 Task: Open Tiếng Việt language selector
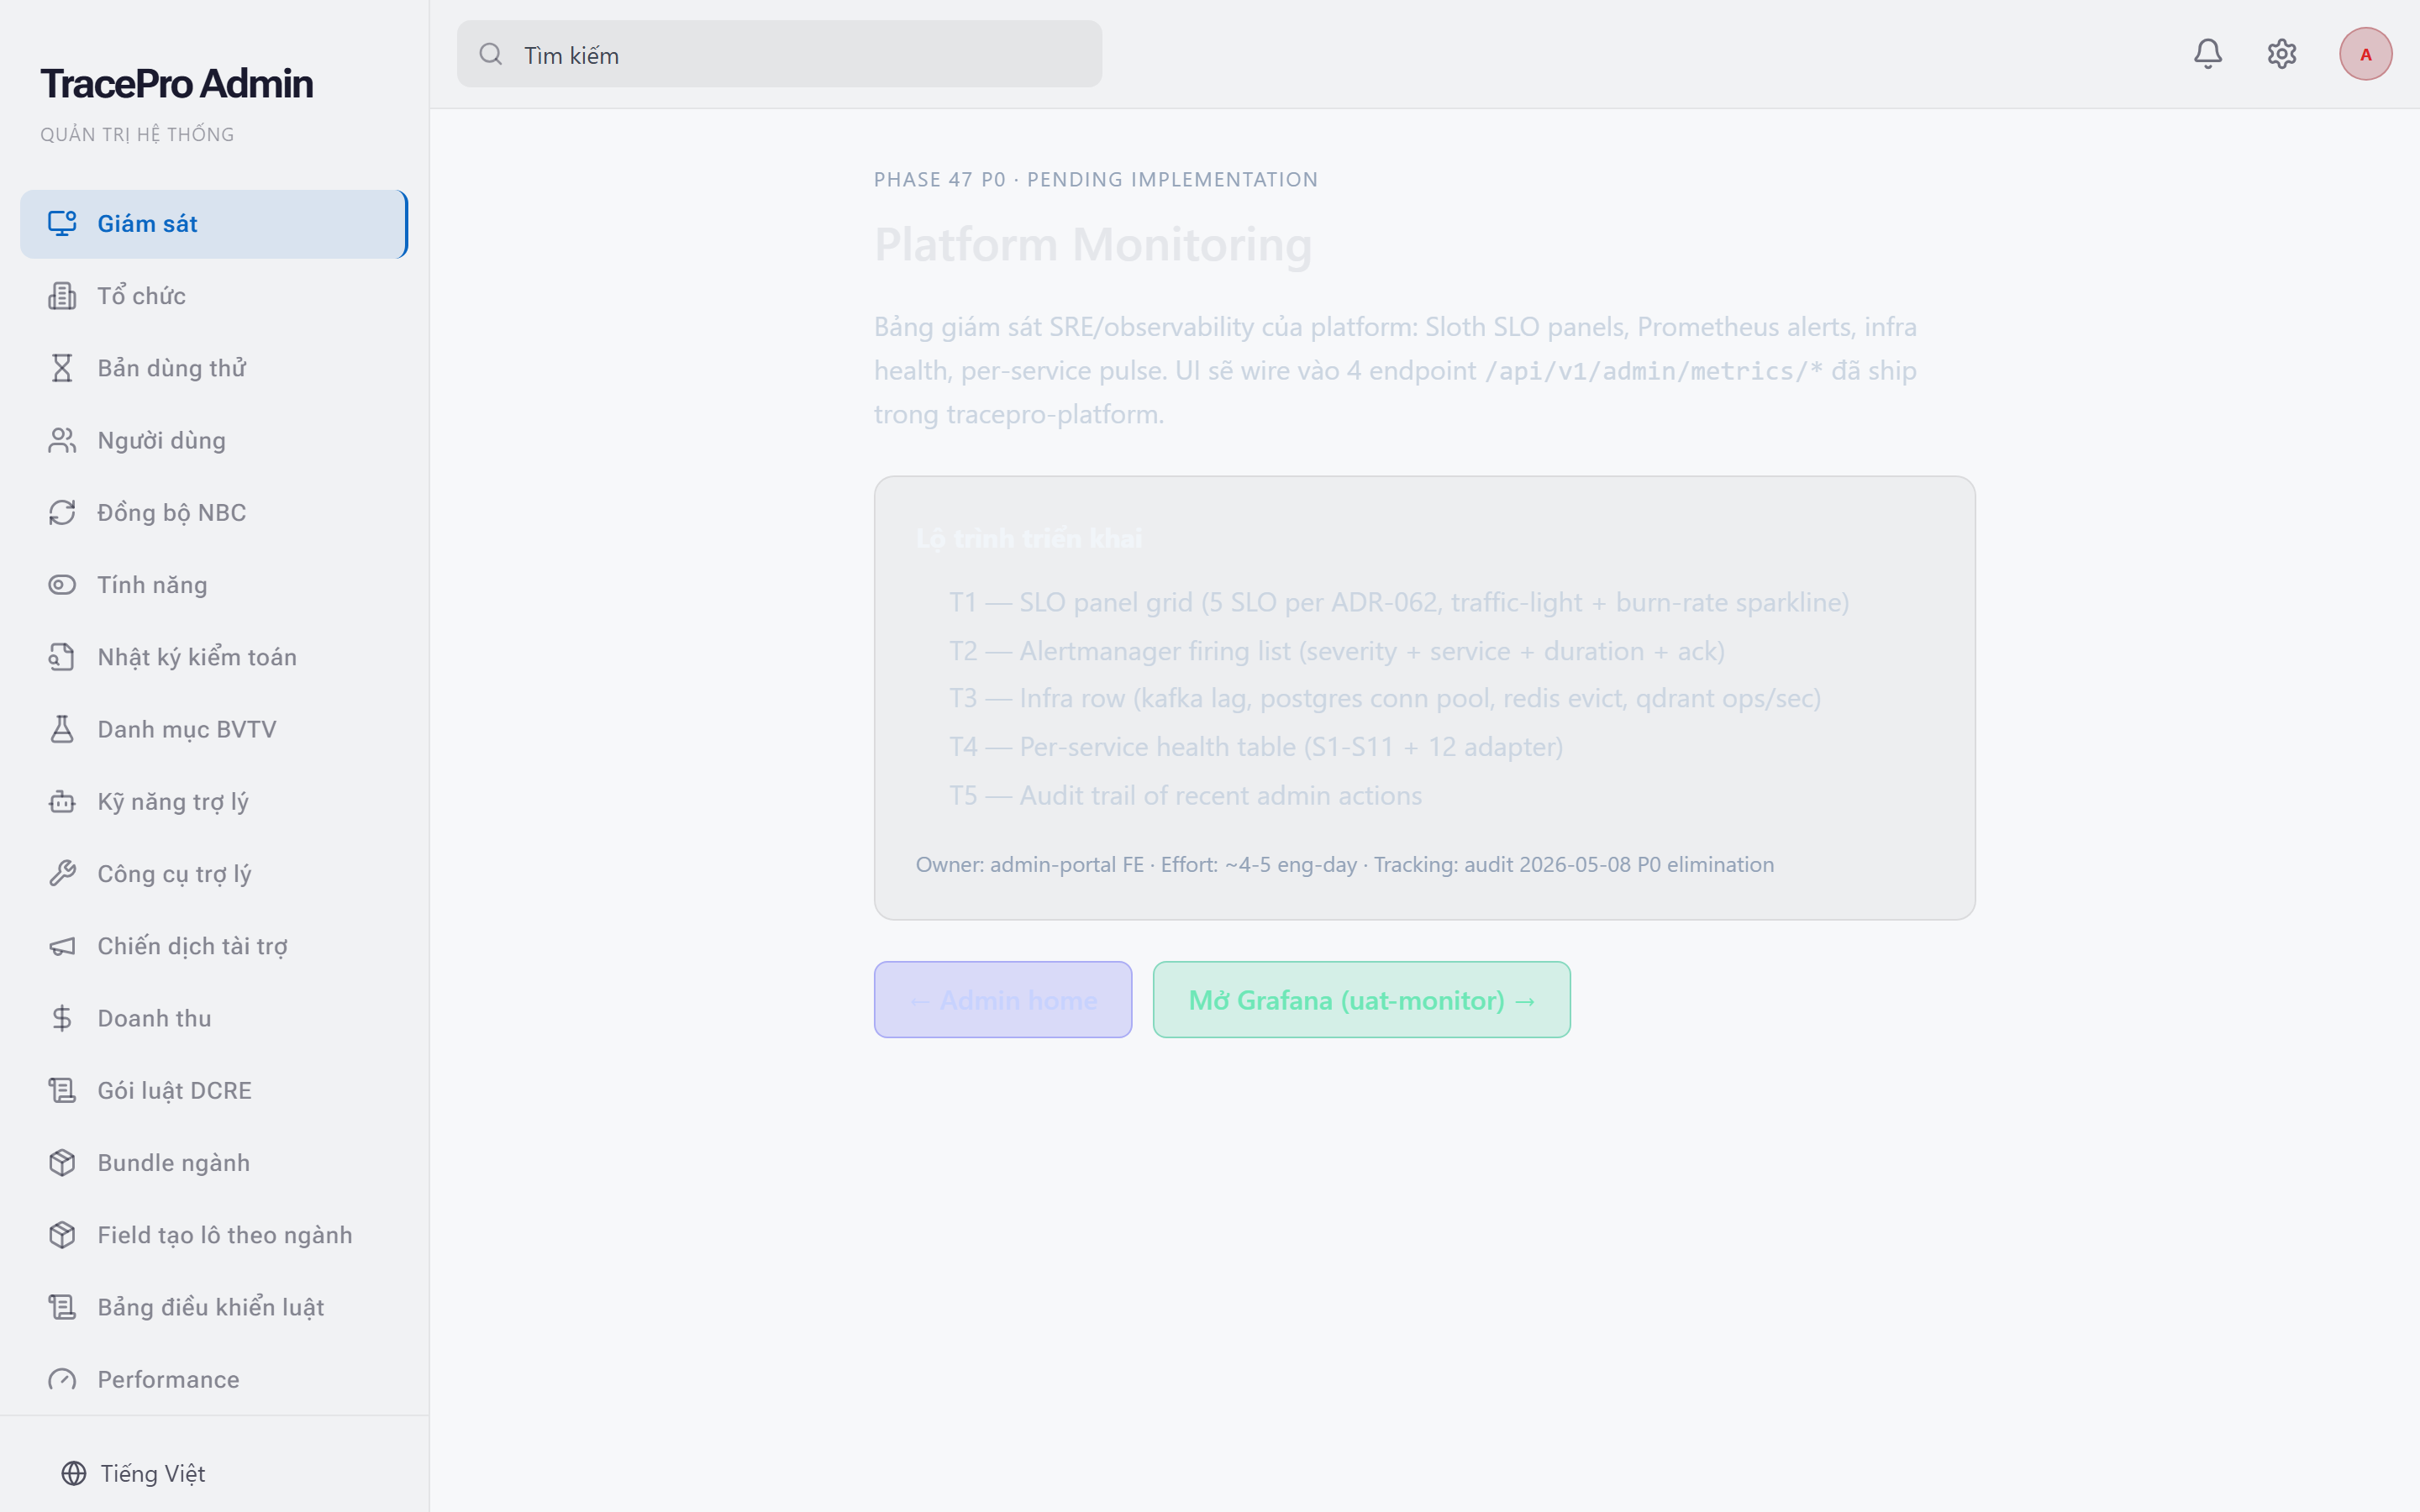[x=133, y=1473]
